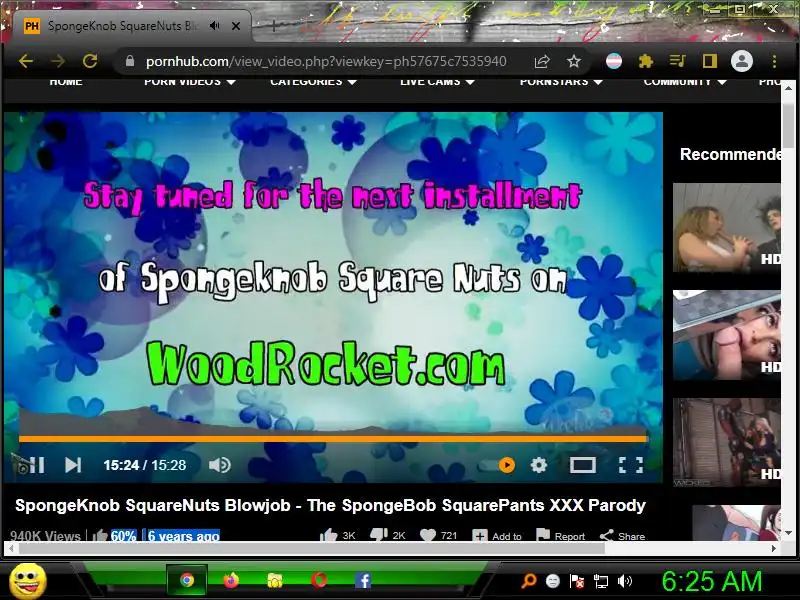This screenshot has width=800, height=600.
Task: Seek on the orange video progress bar
Action: pos(333,438)
